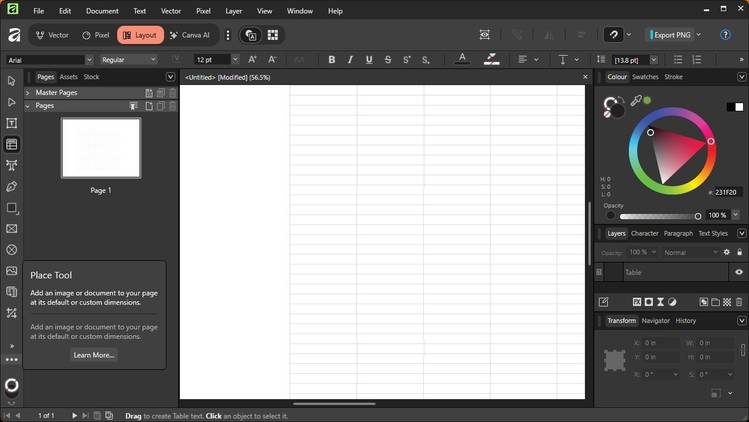Click the hex colour 231F20 field
The height and width of the screenshot is (422, 749).
click(725, 192)
